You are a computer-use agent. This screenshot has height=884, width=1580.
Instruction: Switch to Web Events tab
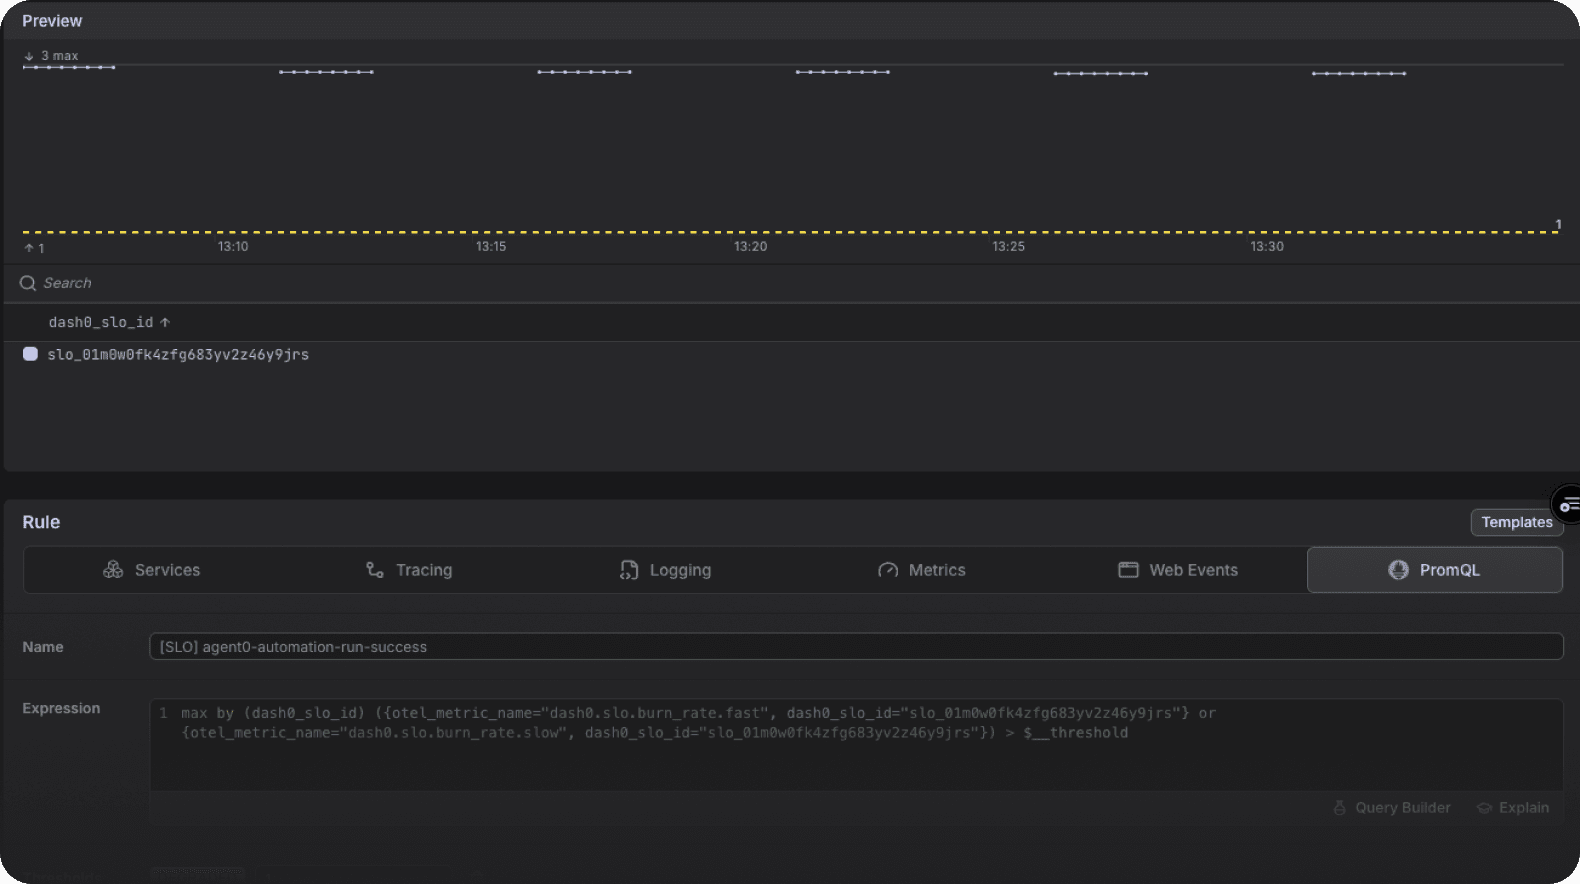pyautogui.click(x=1178, y=570)
